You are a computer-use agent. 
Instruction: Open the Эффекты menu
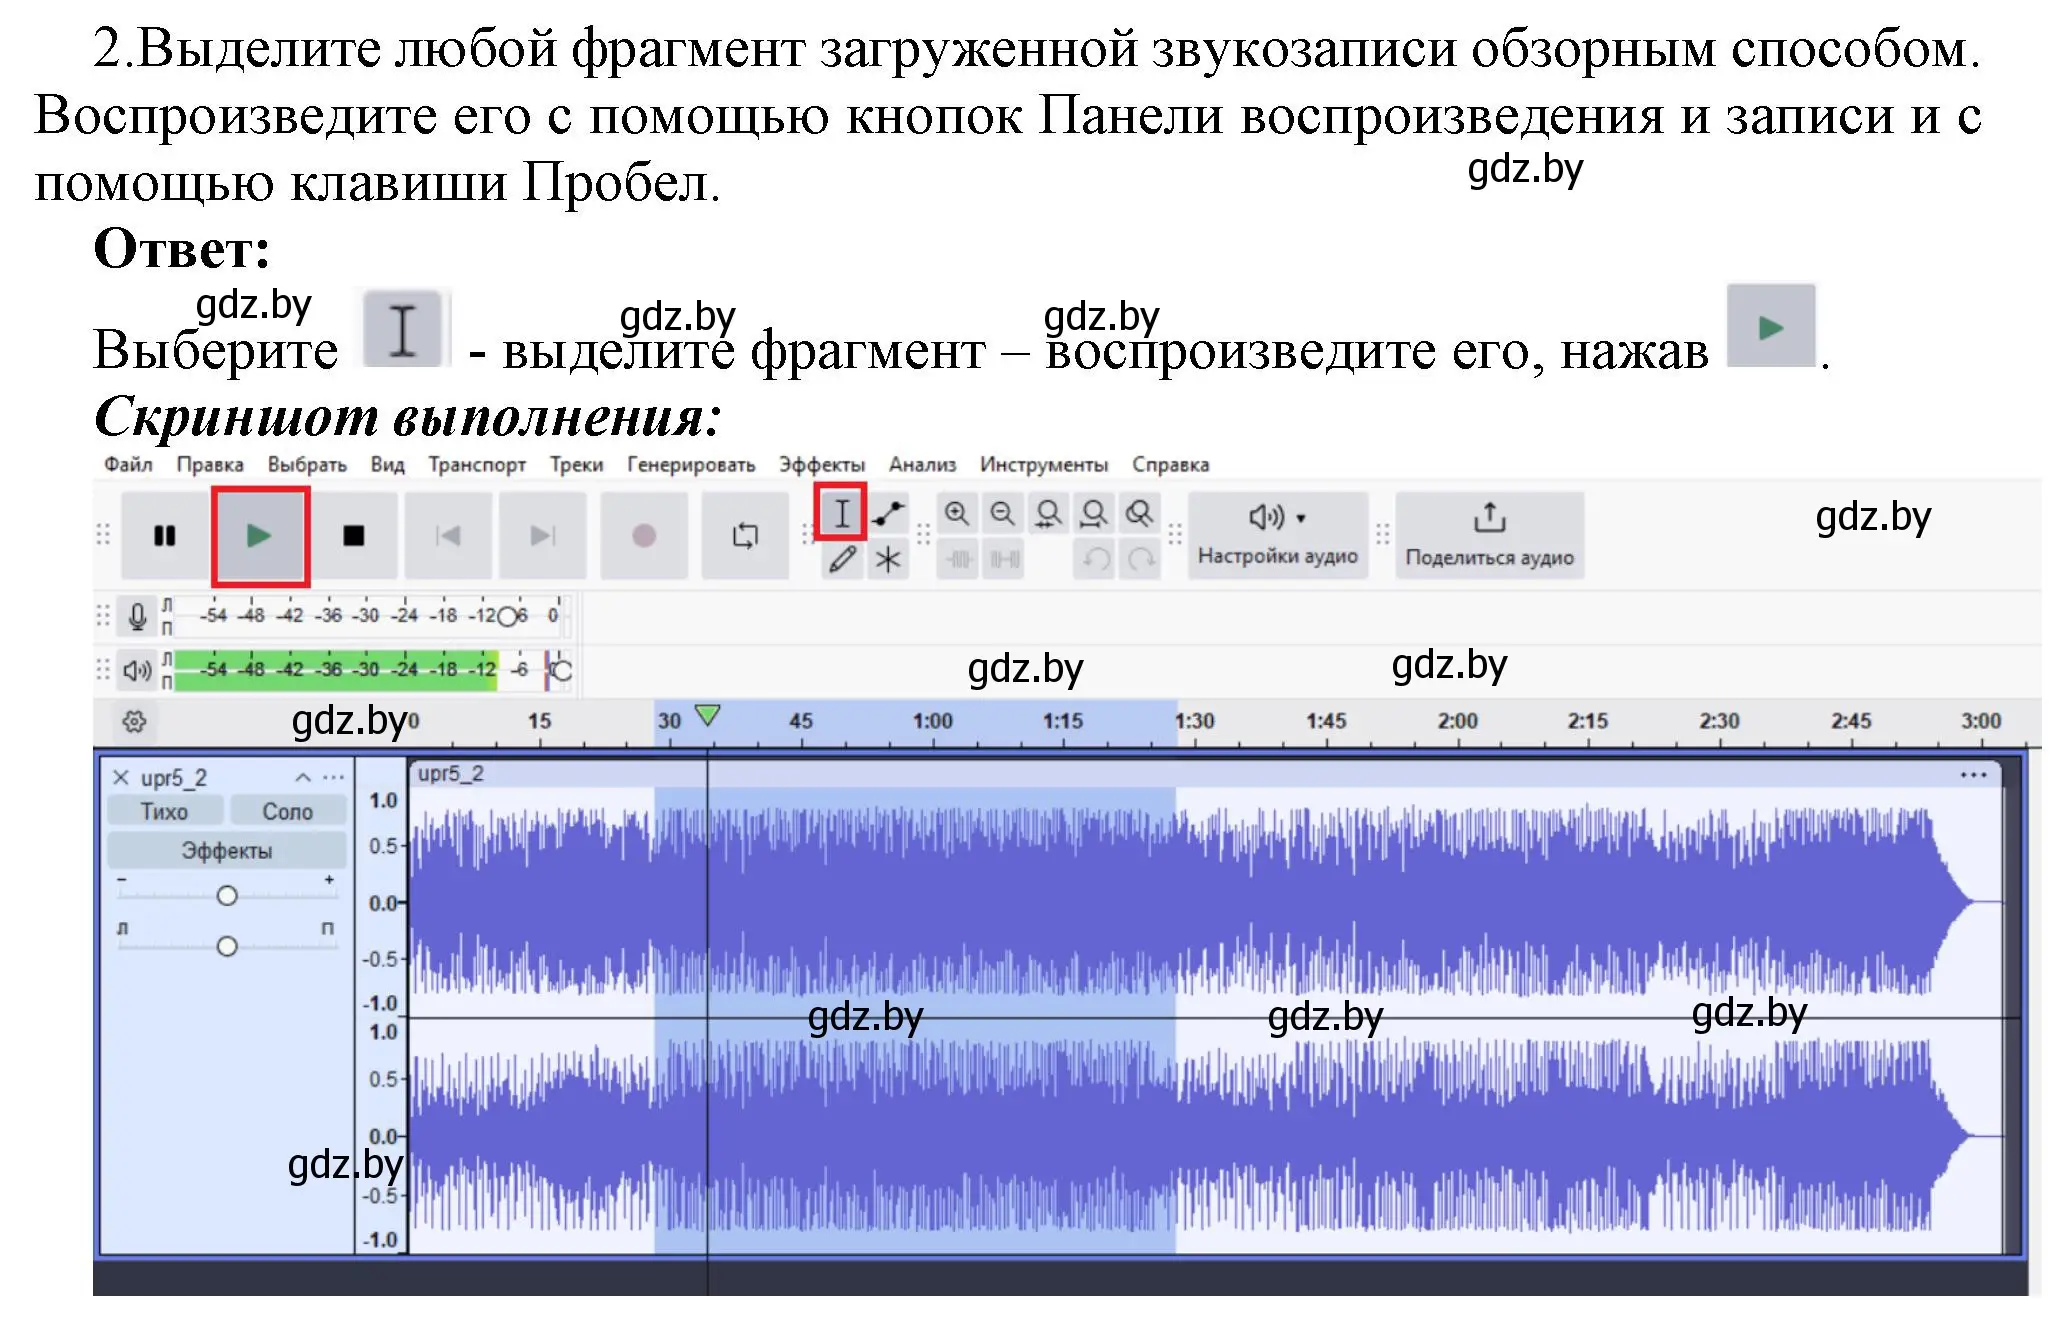[822, 464]
